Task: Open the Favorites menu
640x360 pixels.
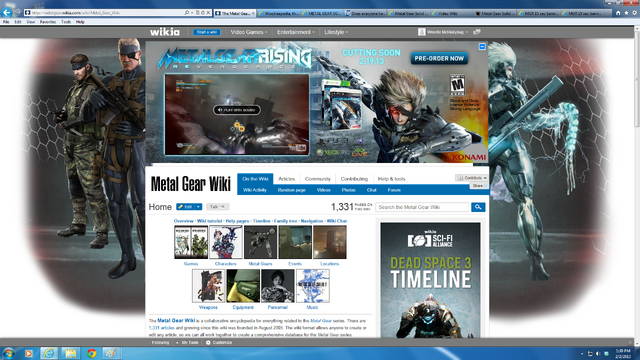Action: (48, 22)
